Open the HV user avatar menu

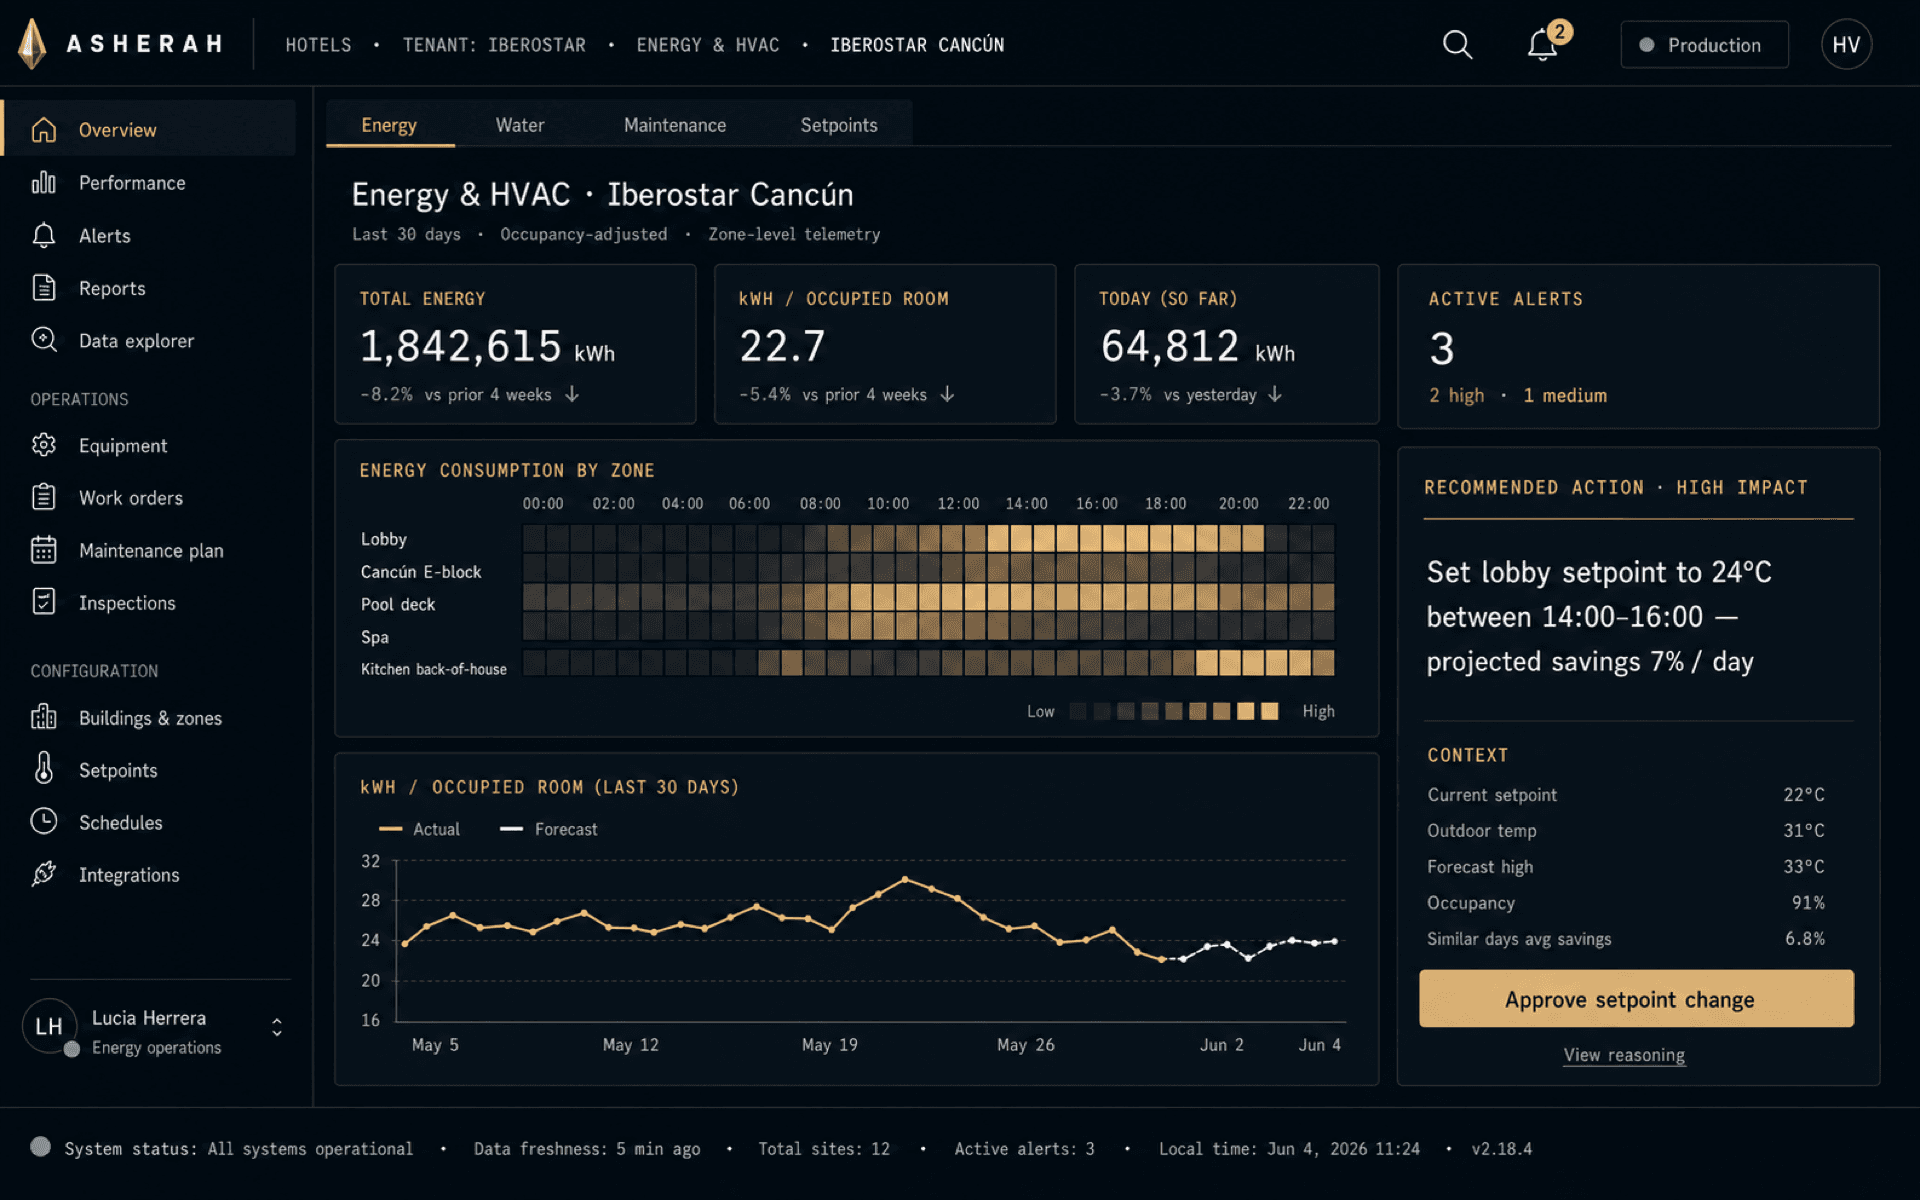(1846, 45)
